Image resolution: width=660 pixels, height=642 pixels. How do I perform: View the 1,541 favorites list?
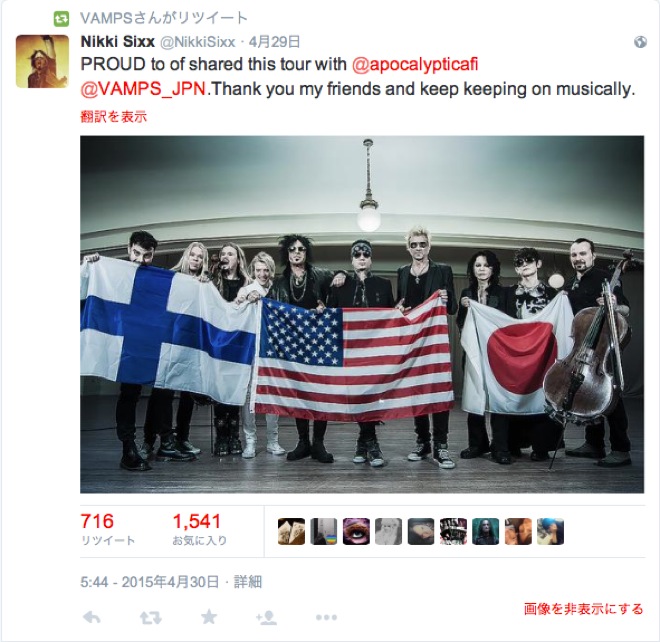point(199,530)
